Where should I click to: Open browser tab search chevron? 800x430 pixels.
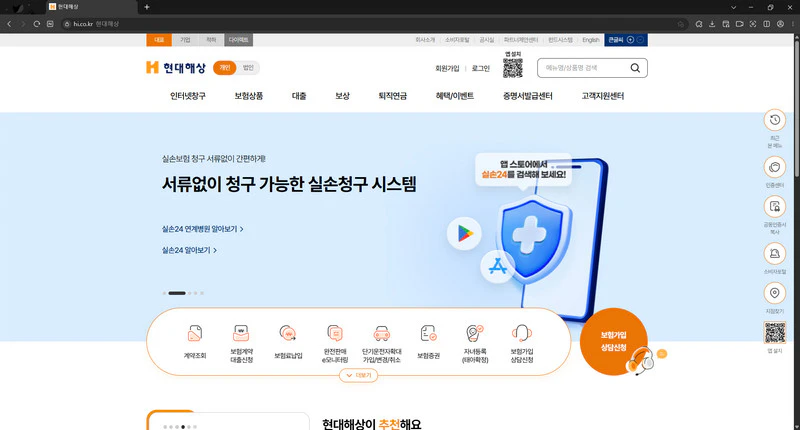(733, 7)
